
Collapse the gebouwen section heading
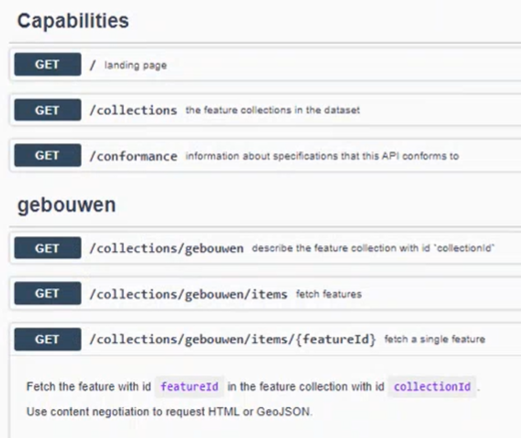pos(67,205)
